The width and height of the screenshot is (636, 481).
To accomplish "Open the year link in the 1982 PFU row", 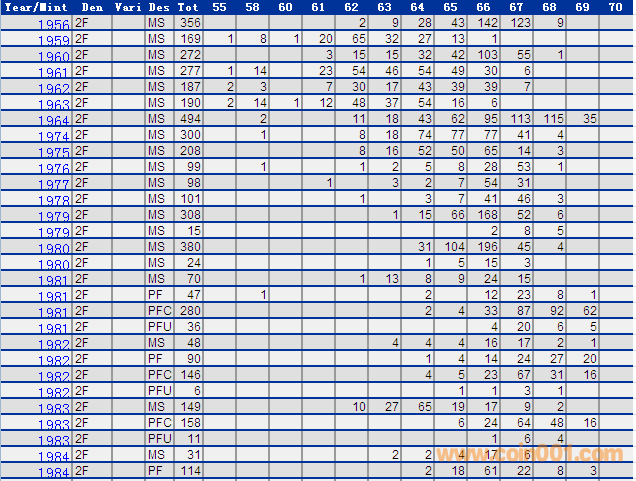I will tap(53, 392).
